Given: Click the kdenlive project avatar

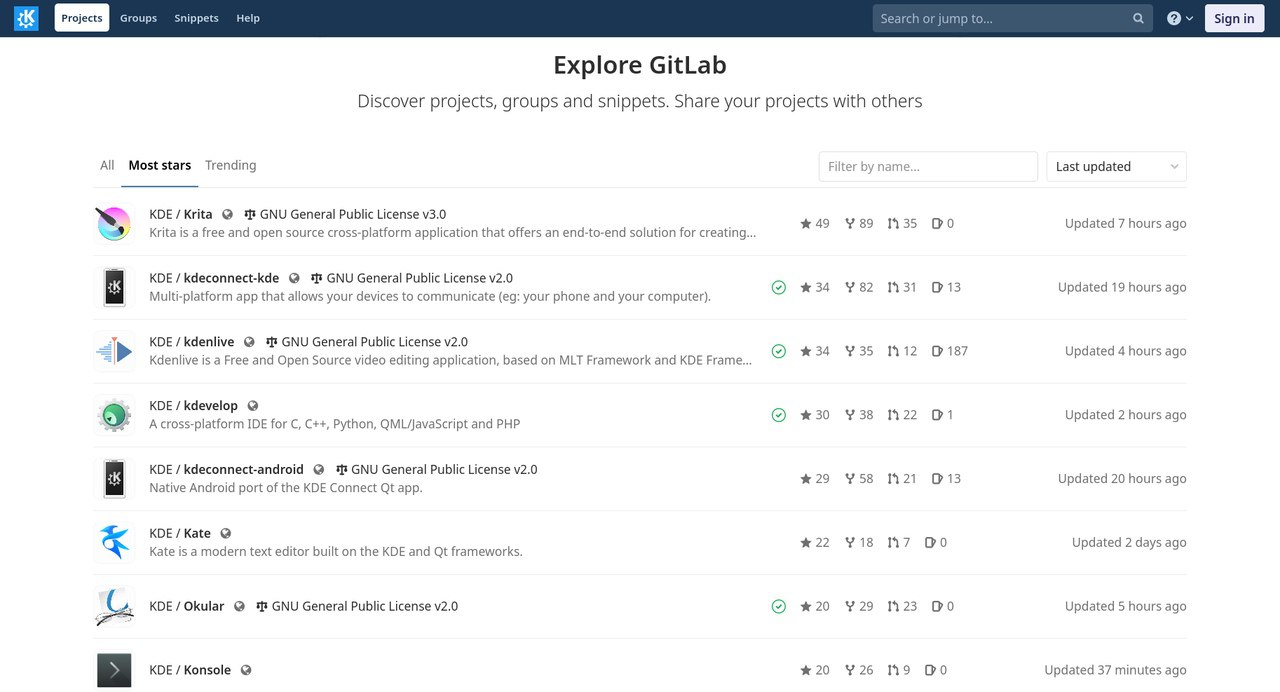Looking at the screenshot, I should tap(113, 351).
